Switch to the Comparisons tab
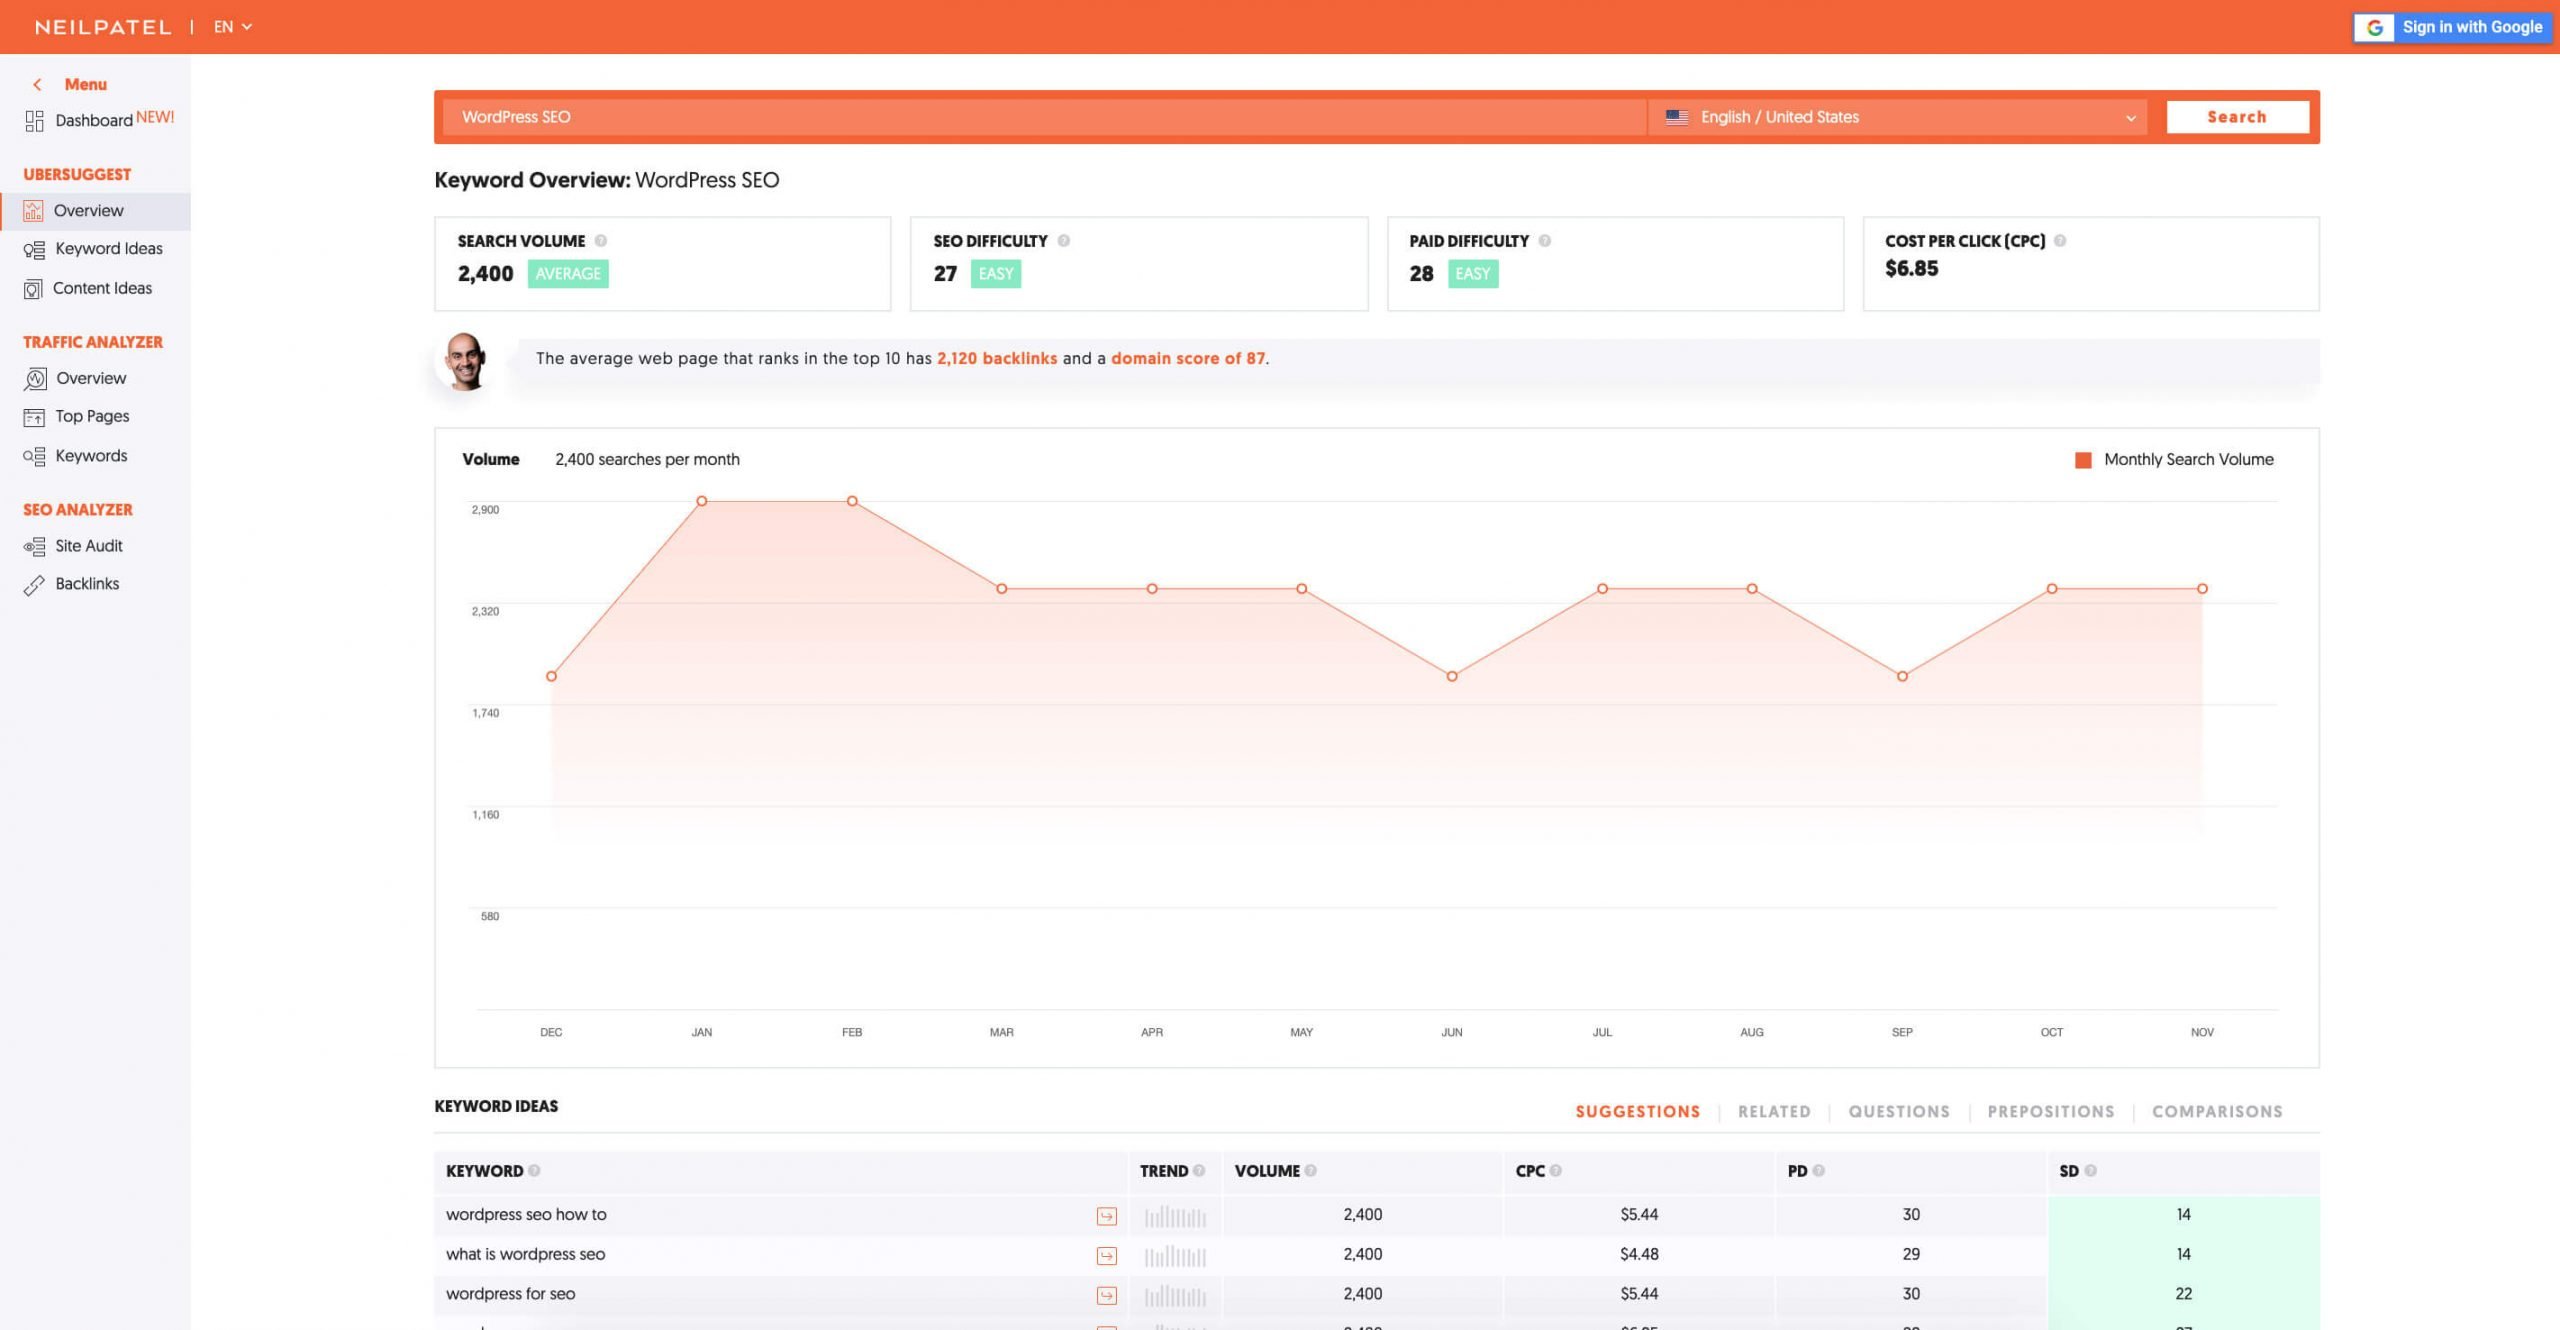Screen dimensions: 2560x1330 [2217, 1112]
